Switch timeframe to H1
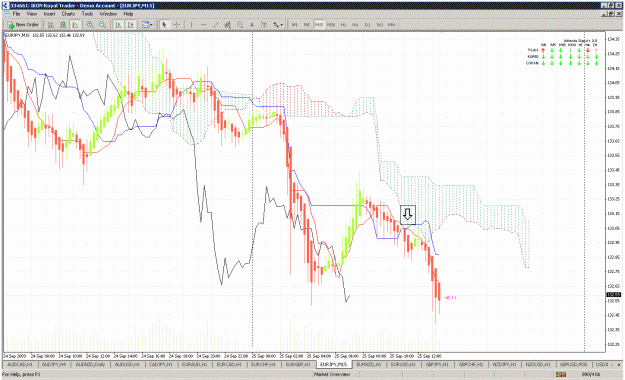 coord(343,25)
